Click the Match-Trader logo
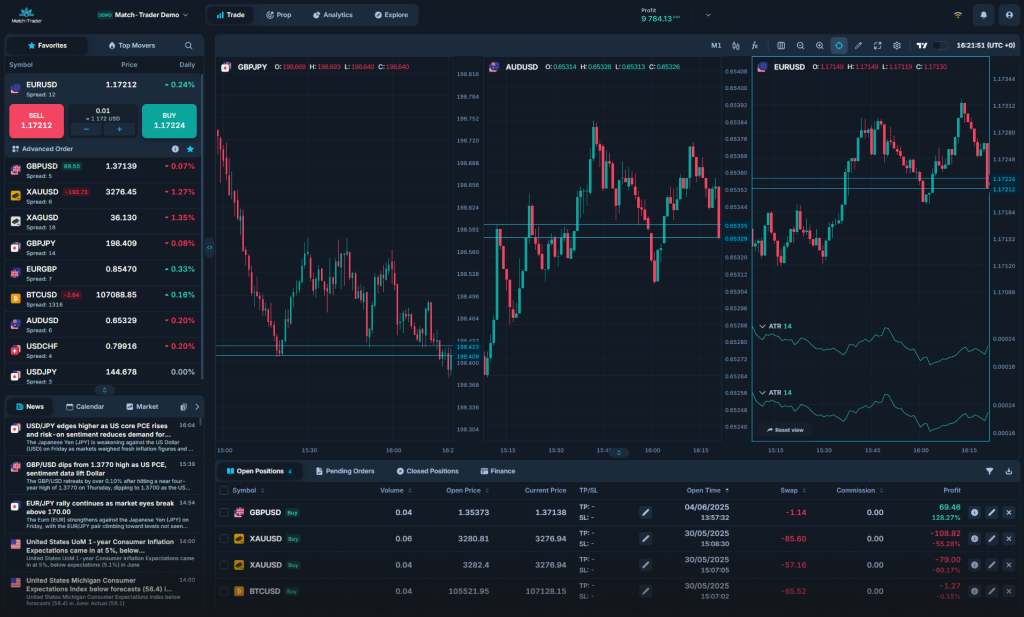This screenshot has width=1024, height=617. tap(26, 15)
